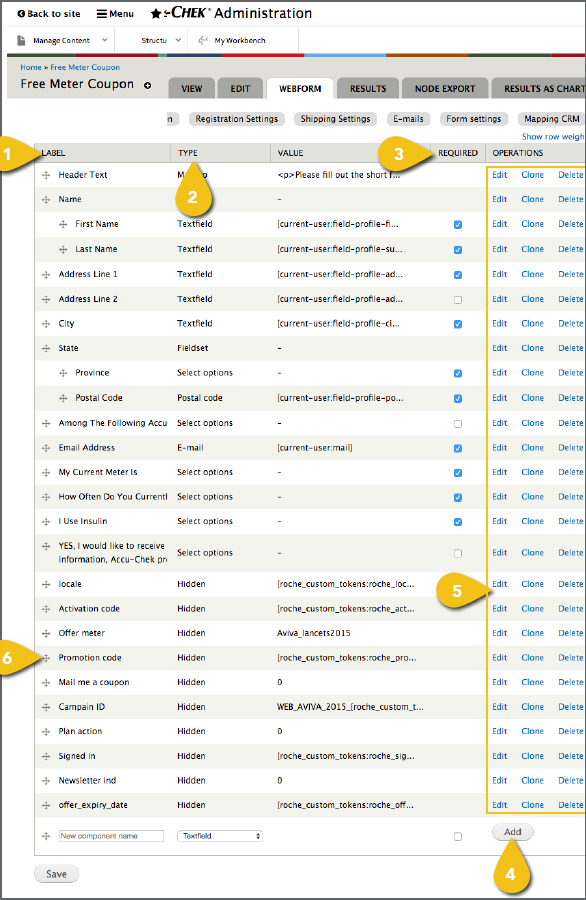Click Delete for Newsletter ind row
Viewport: 586px width, 900px height.
click(571, 781)
